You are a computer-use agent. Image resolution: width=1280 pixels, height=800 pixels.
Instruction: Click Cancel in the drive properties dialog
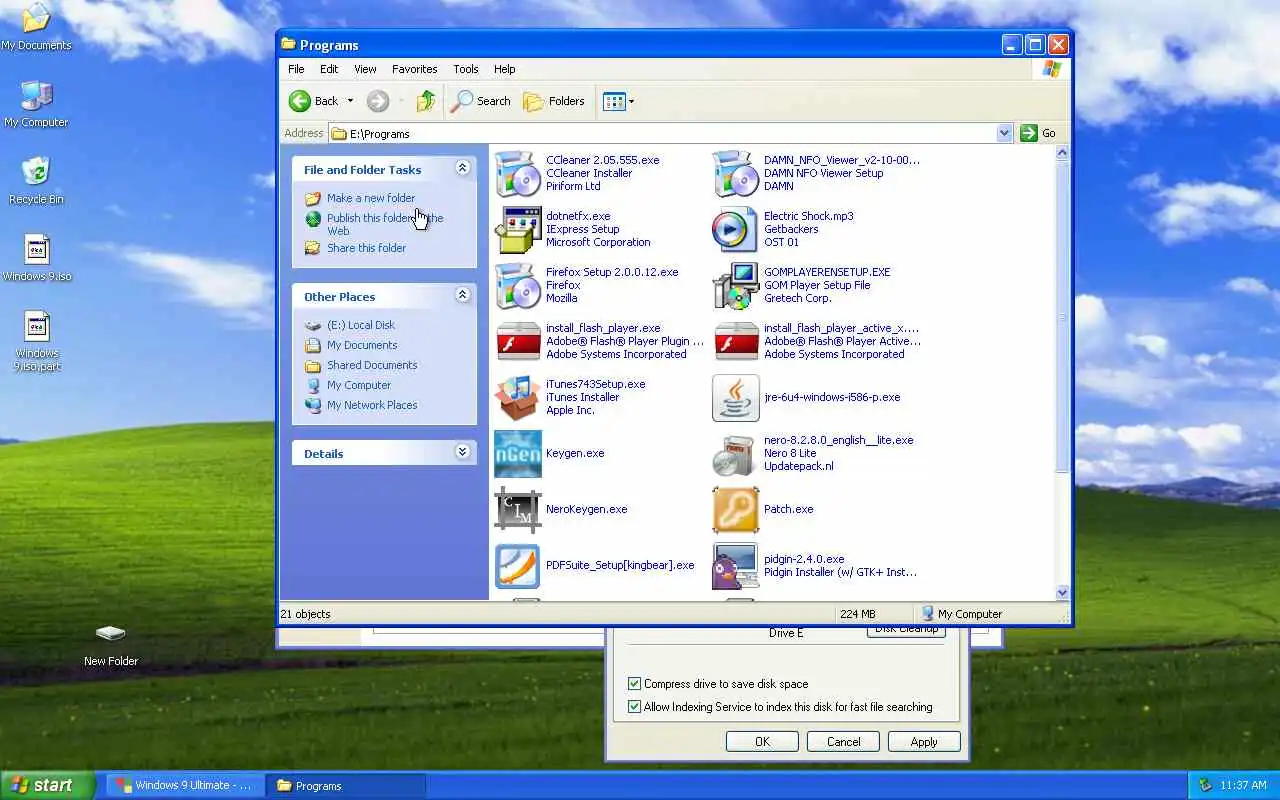click(843, 742)
